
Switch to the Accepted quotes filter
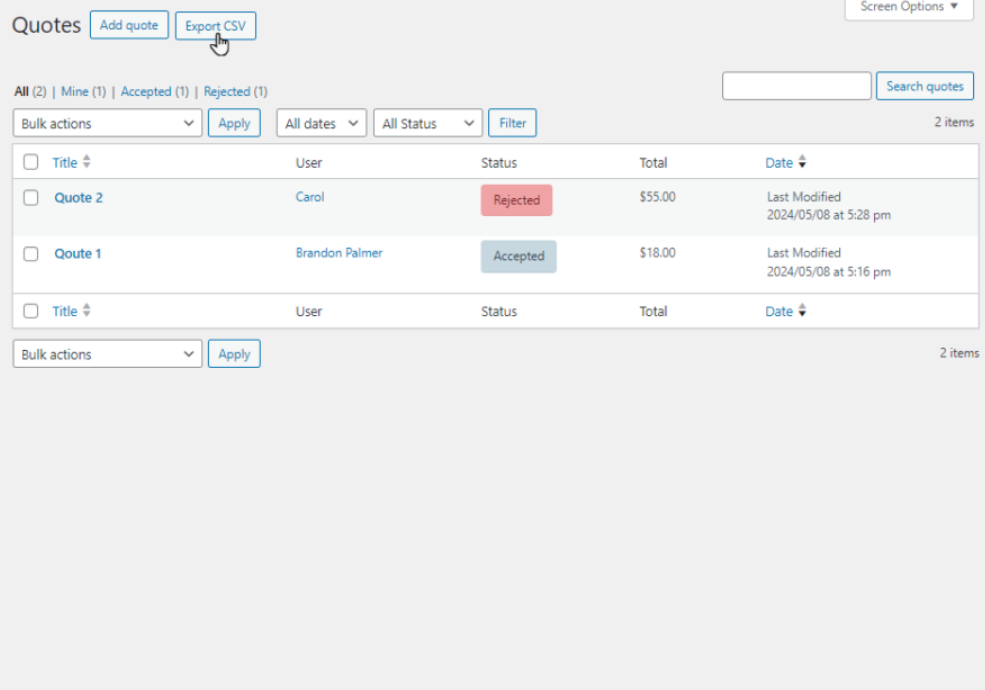point(146,92)
